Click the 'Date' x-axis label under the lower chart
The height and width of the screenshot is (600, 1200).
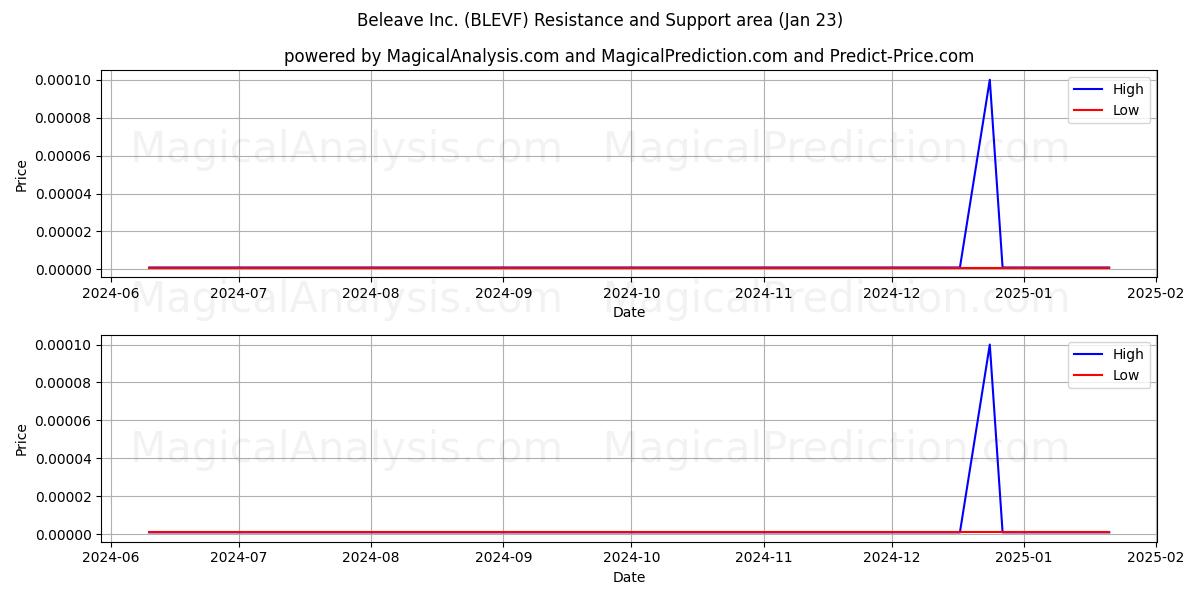coord(629,577)
